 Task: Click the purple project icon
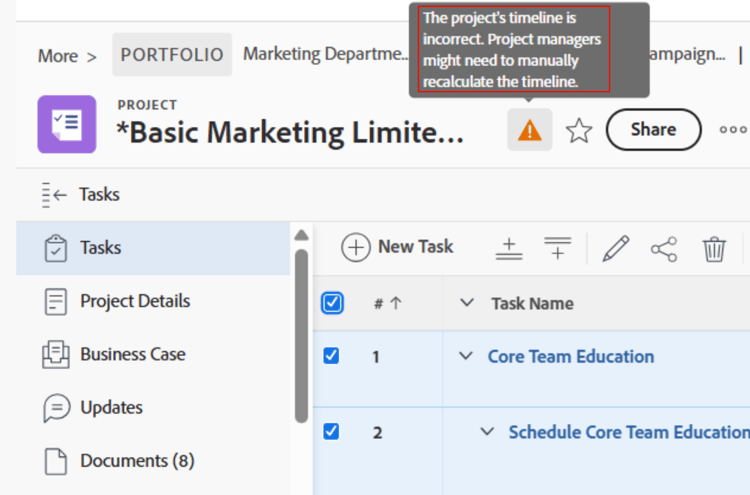click(x=67, y=125)
